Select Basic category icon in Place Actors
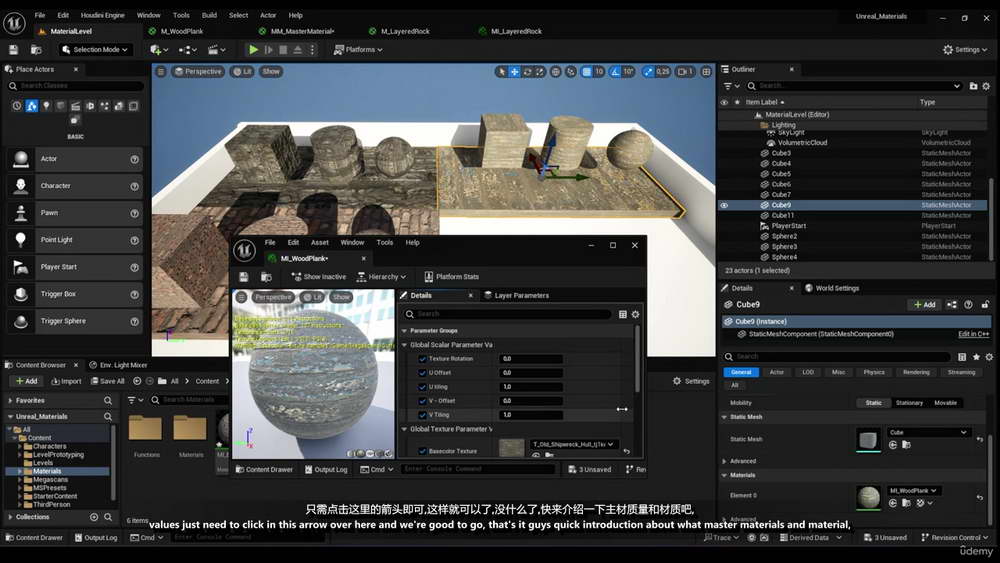 [31, 106]
